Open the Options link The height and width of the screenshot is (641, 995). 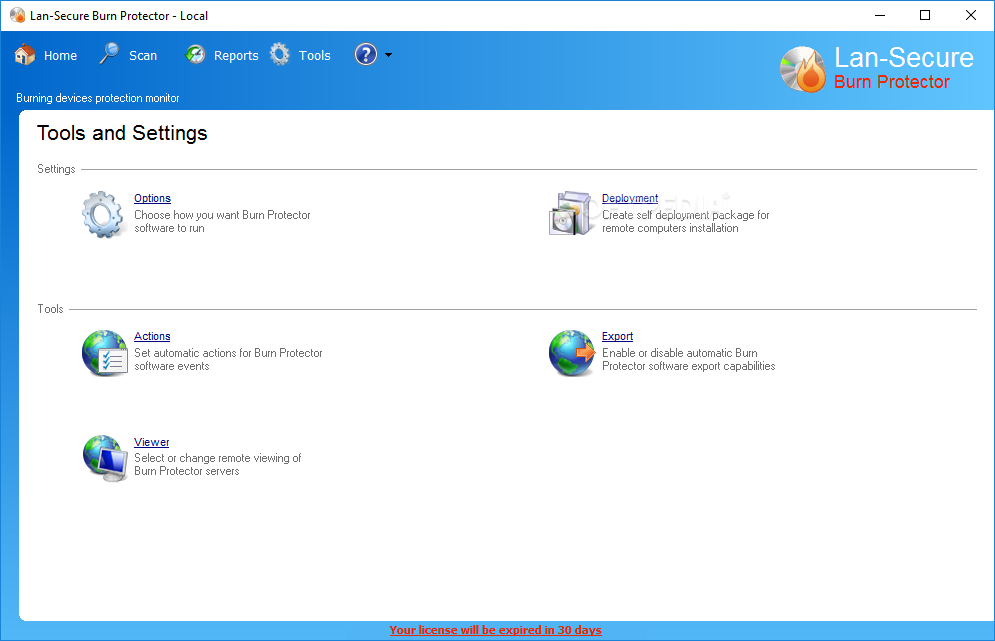[x=152, y=198]
